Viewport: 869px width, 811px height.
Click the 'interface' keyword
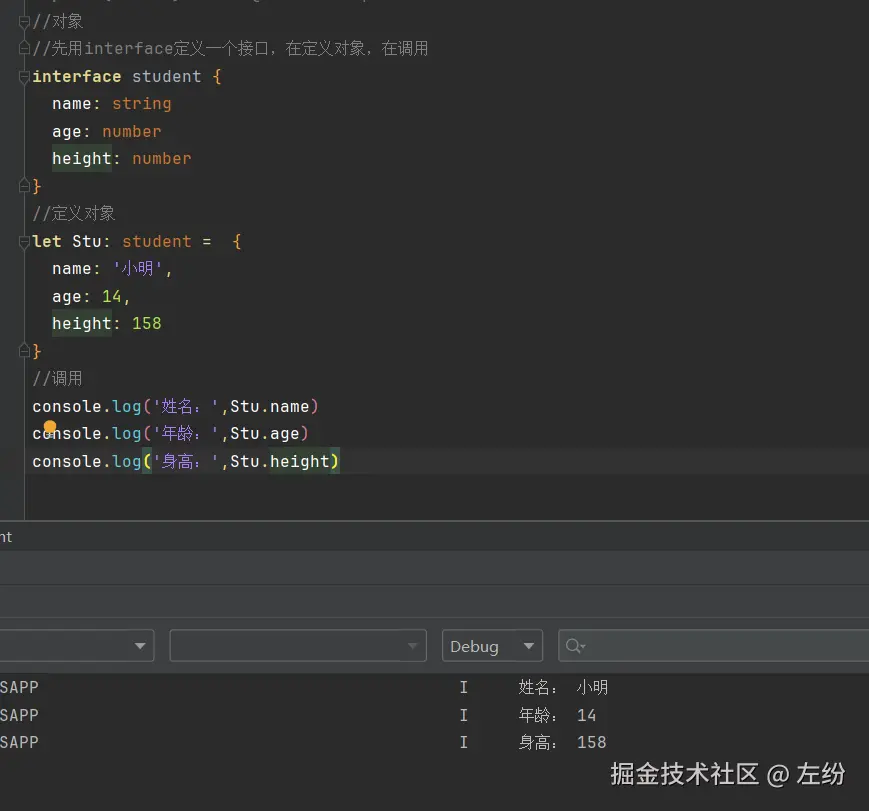pos(76,76)
